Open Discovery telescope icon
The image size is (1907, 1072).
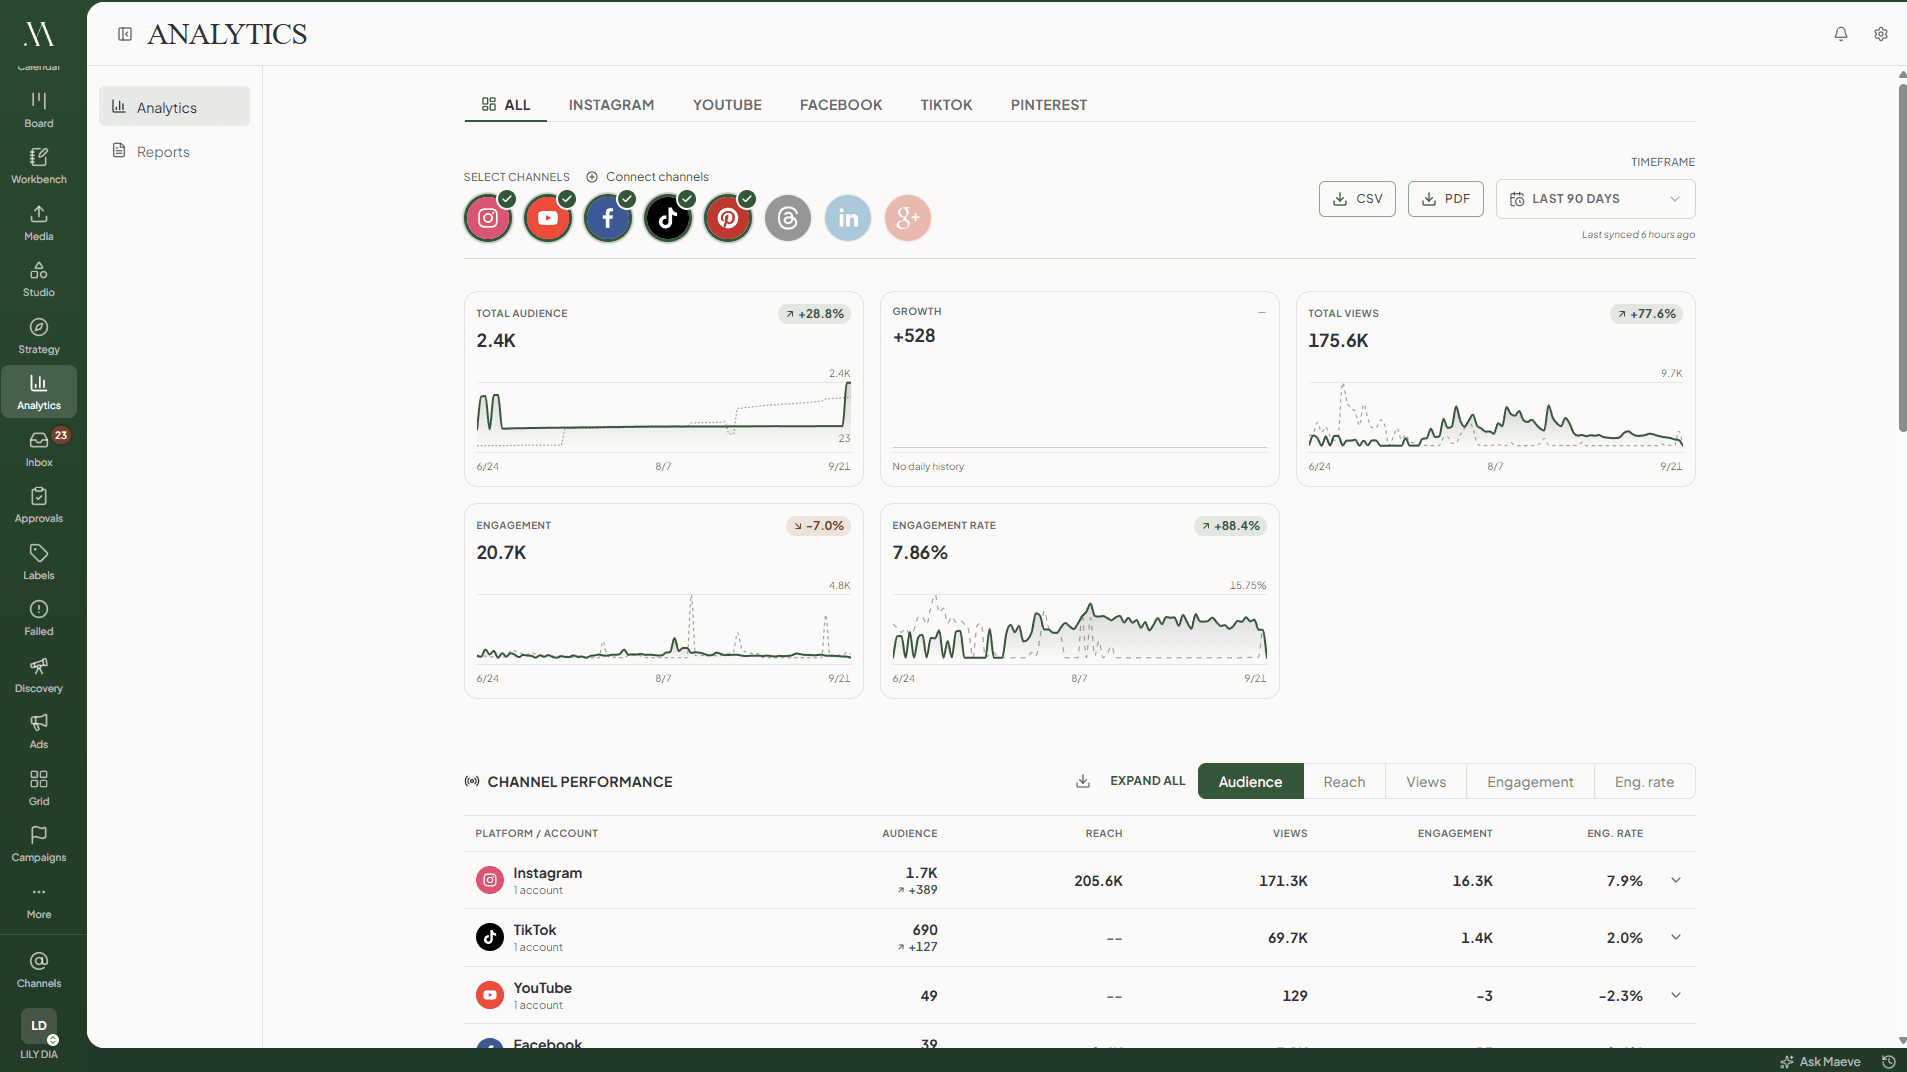point(39,675)
